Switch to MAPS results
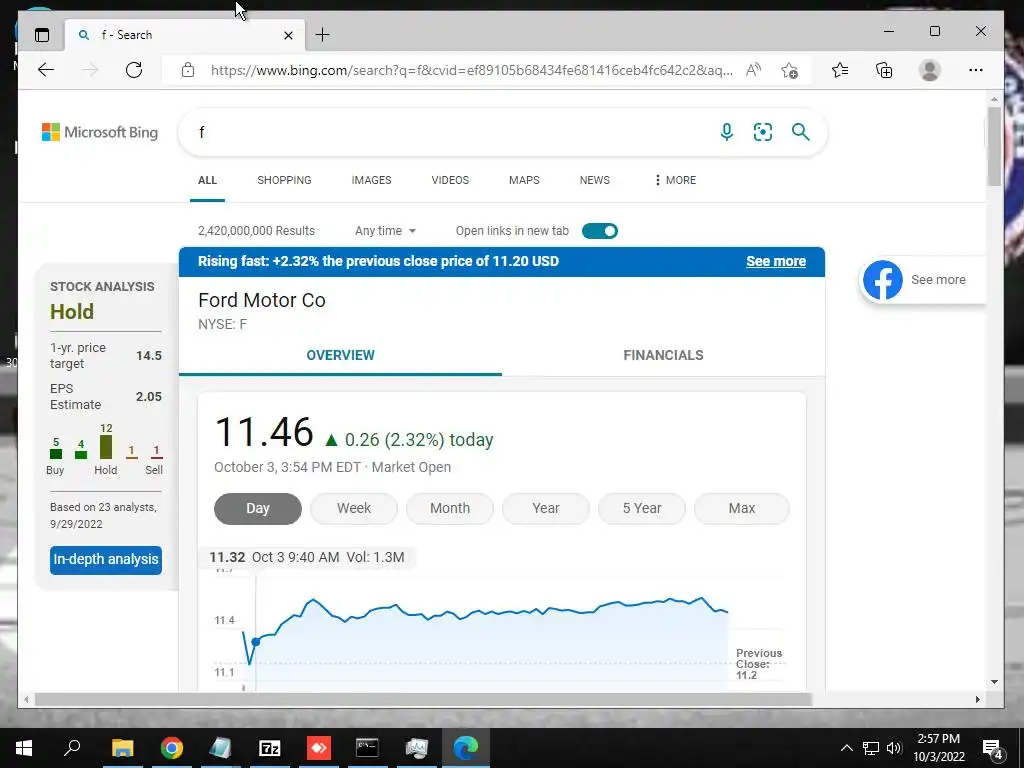Viewport: 1024px width, 768px height. coord(524,180)
